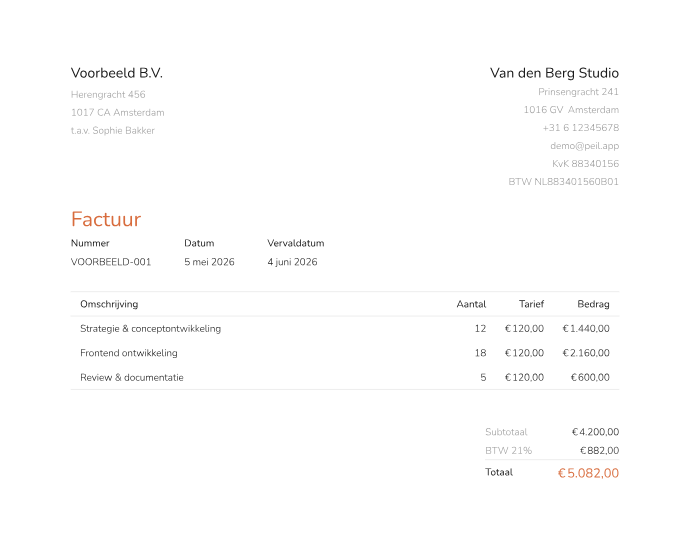
Task: Click the Tarief column header
Action: (532, 304)
